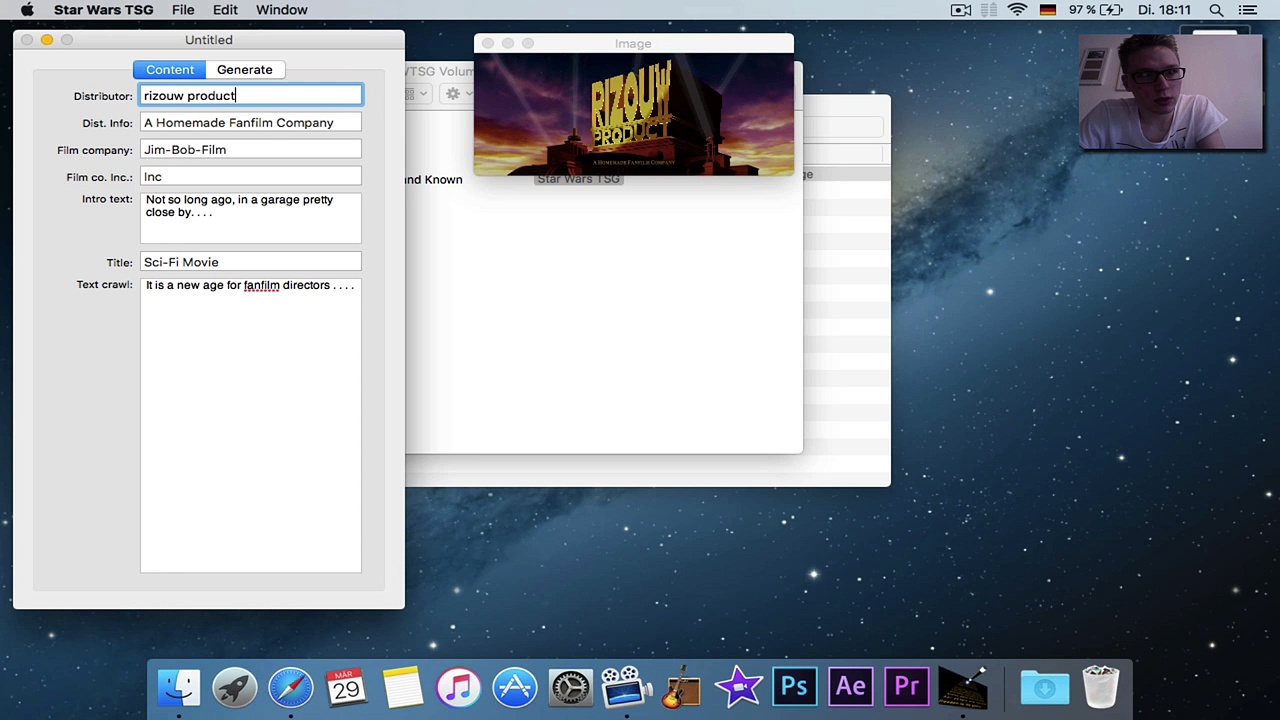Click into the Title field

tap(250, 262)
